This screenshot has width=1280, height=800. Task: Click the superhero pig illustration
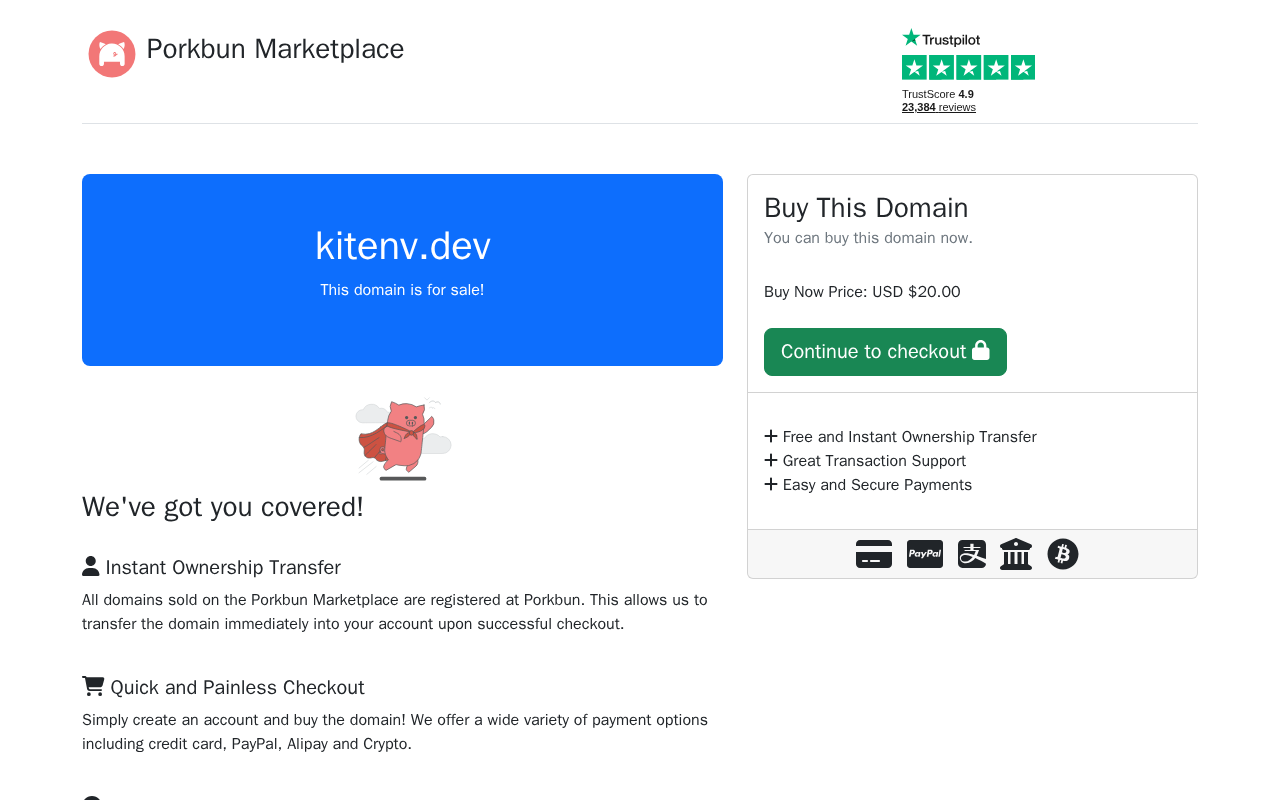(403, 439)
